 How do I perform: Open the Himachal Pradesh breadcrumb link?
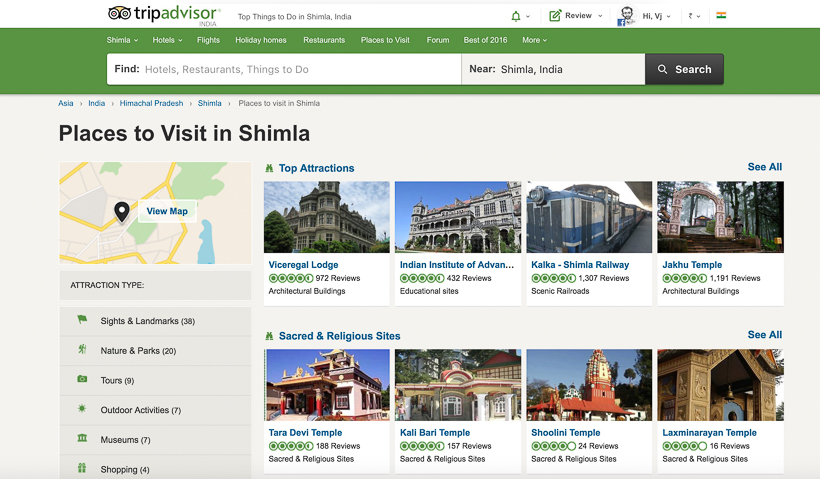coord(151,103)
